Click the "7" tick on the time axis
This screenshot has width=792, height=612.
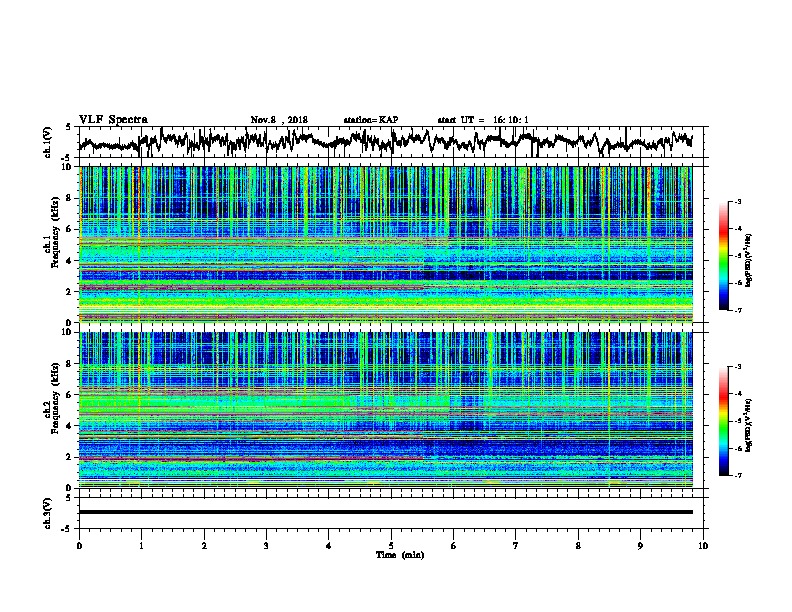click(516, 546)
